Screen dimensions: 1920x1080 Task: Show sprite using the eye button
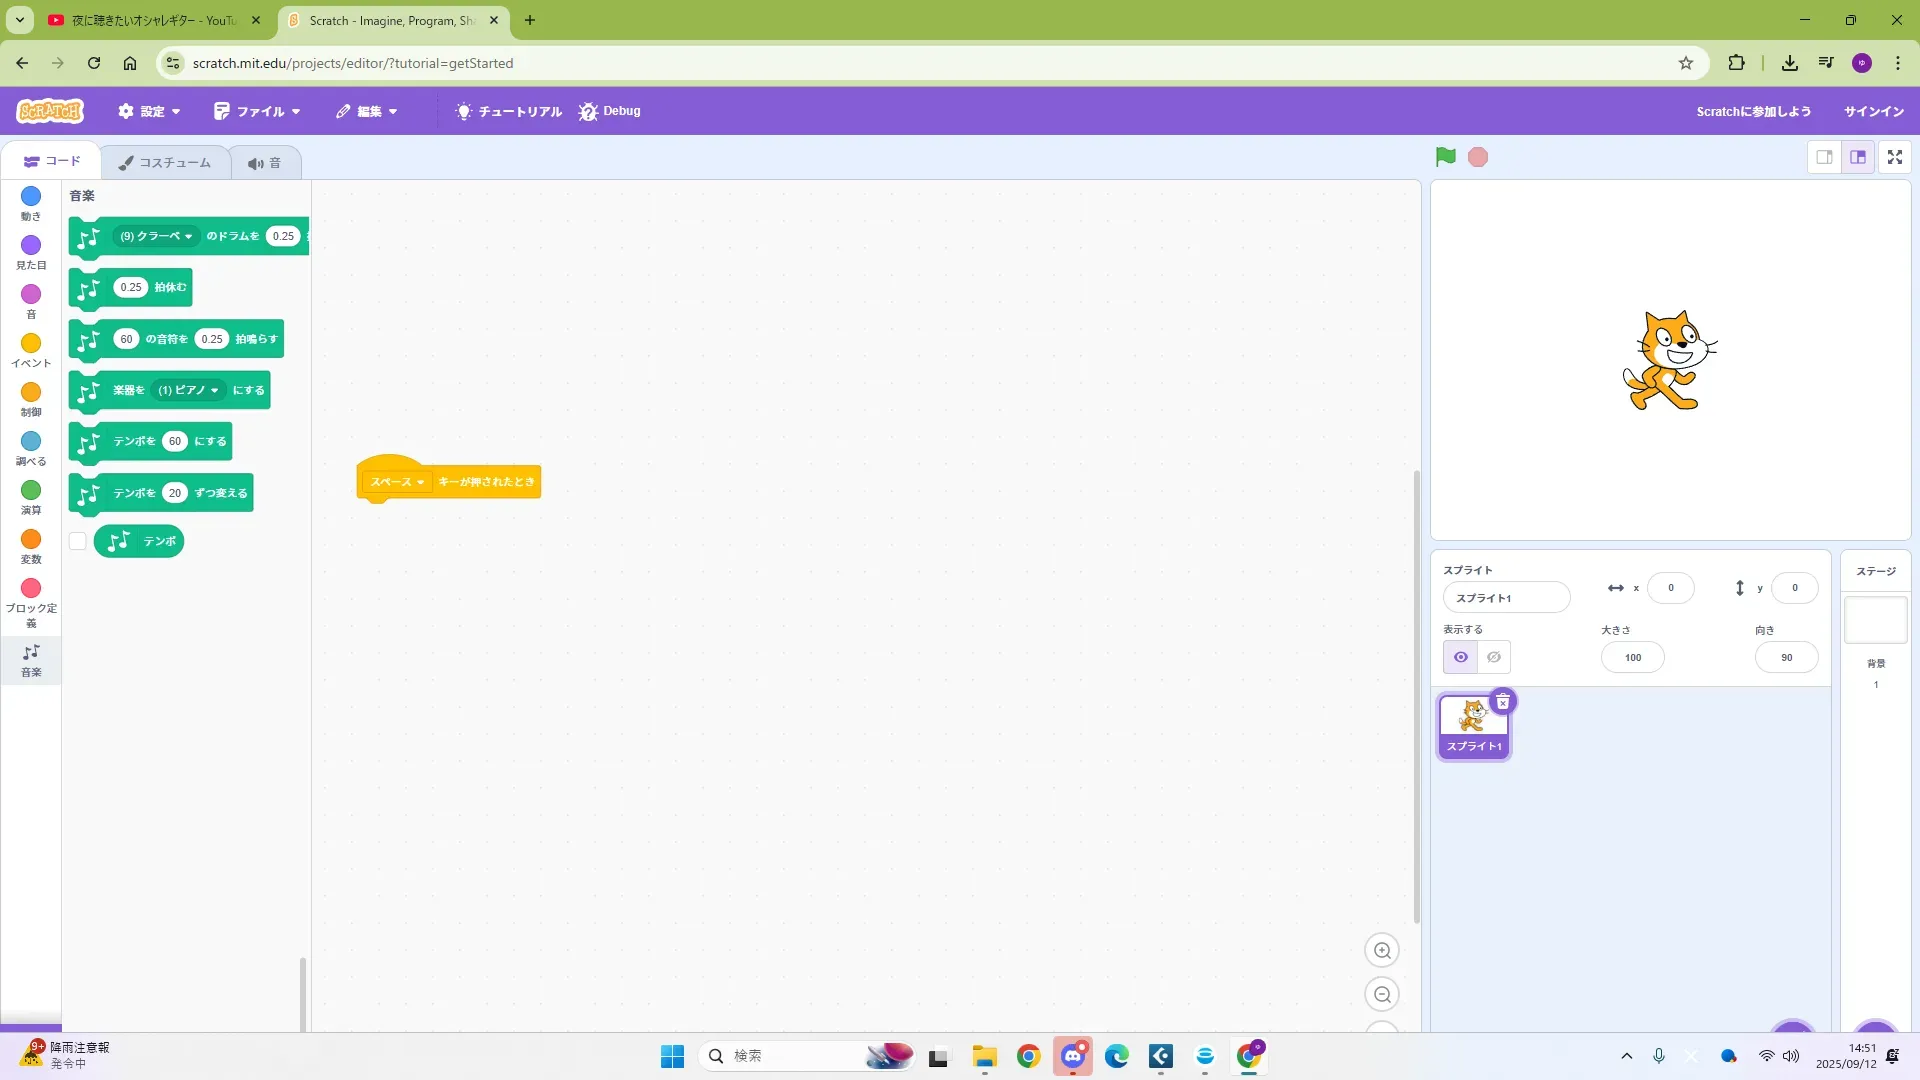[1460, 657]
